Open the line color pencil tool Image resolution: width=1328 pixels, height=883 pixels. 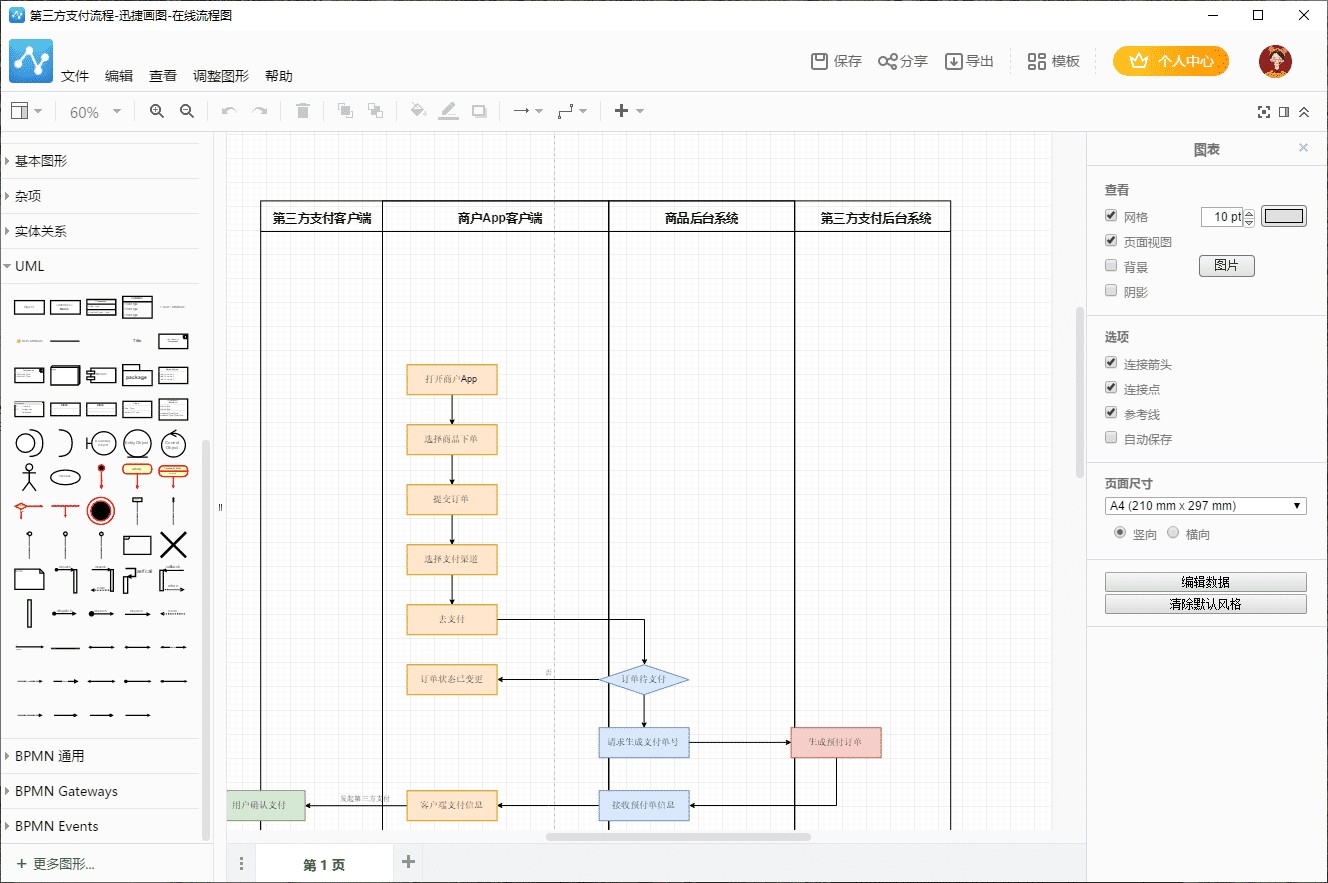pyautogui.click(x=448, y=111)
